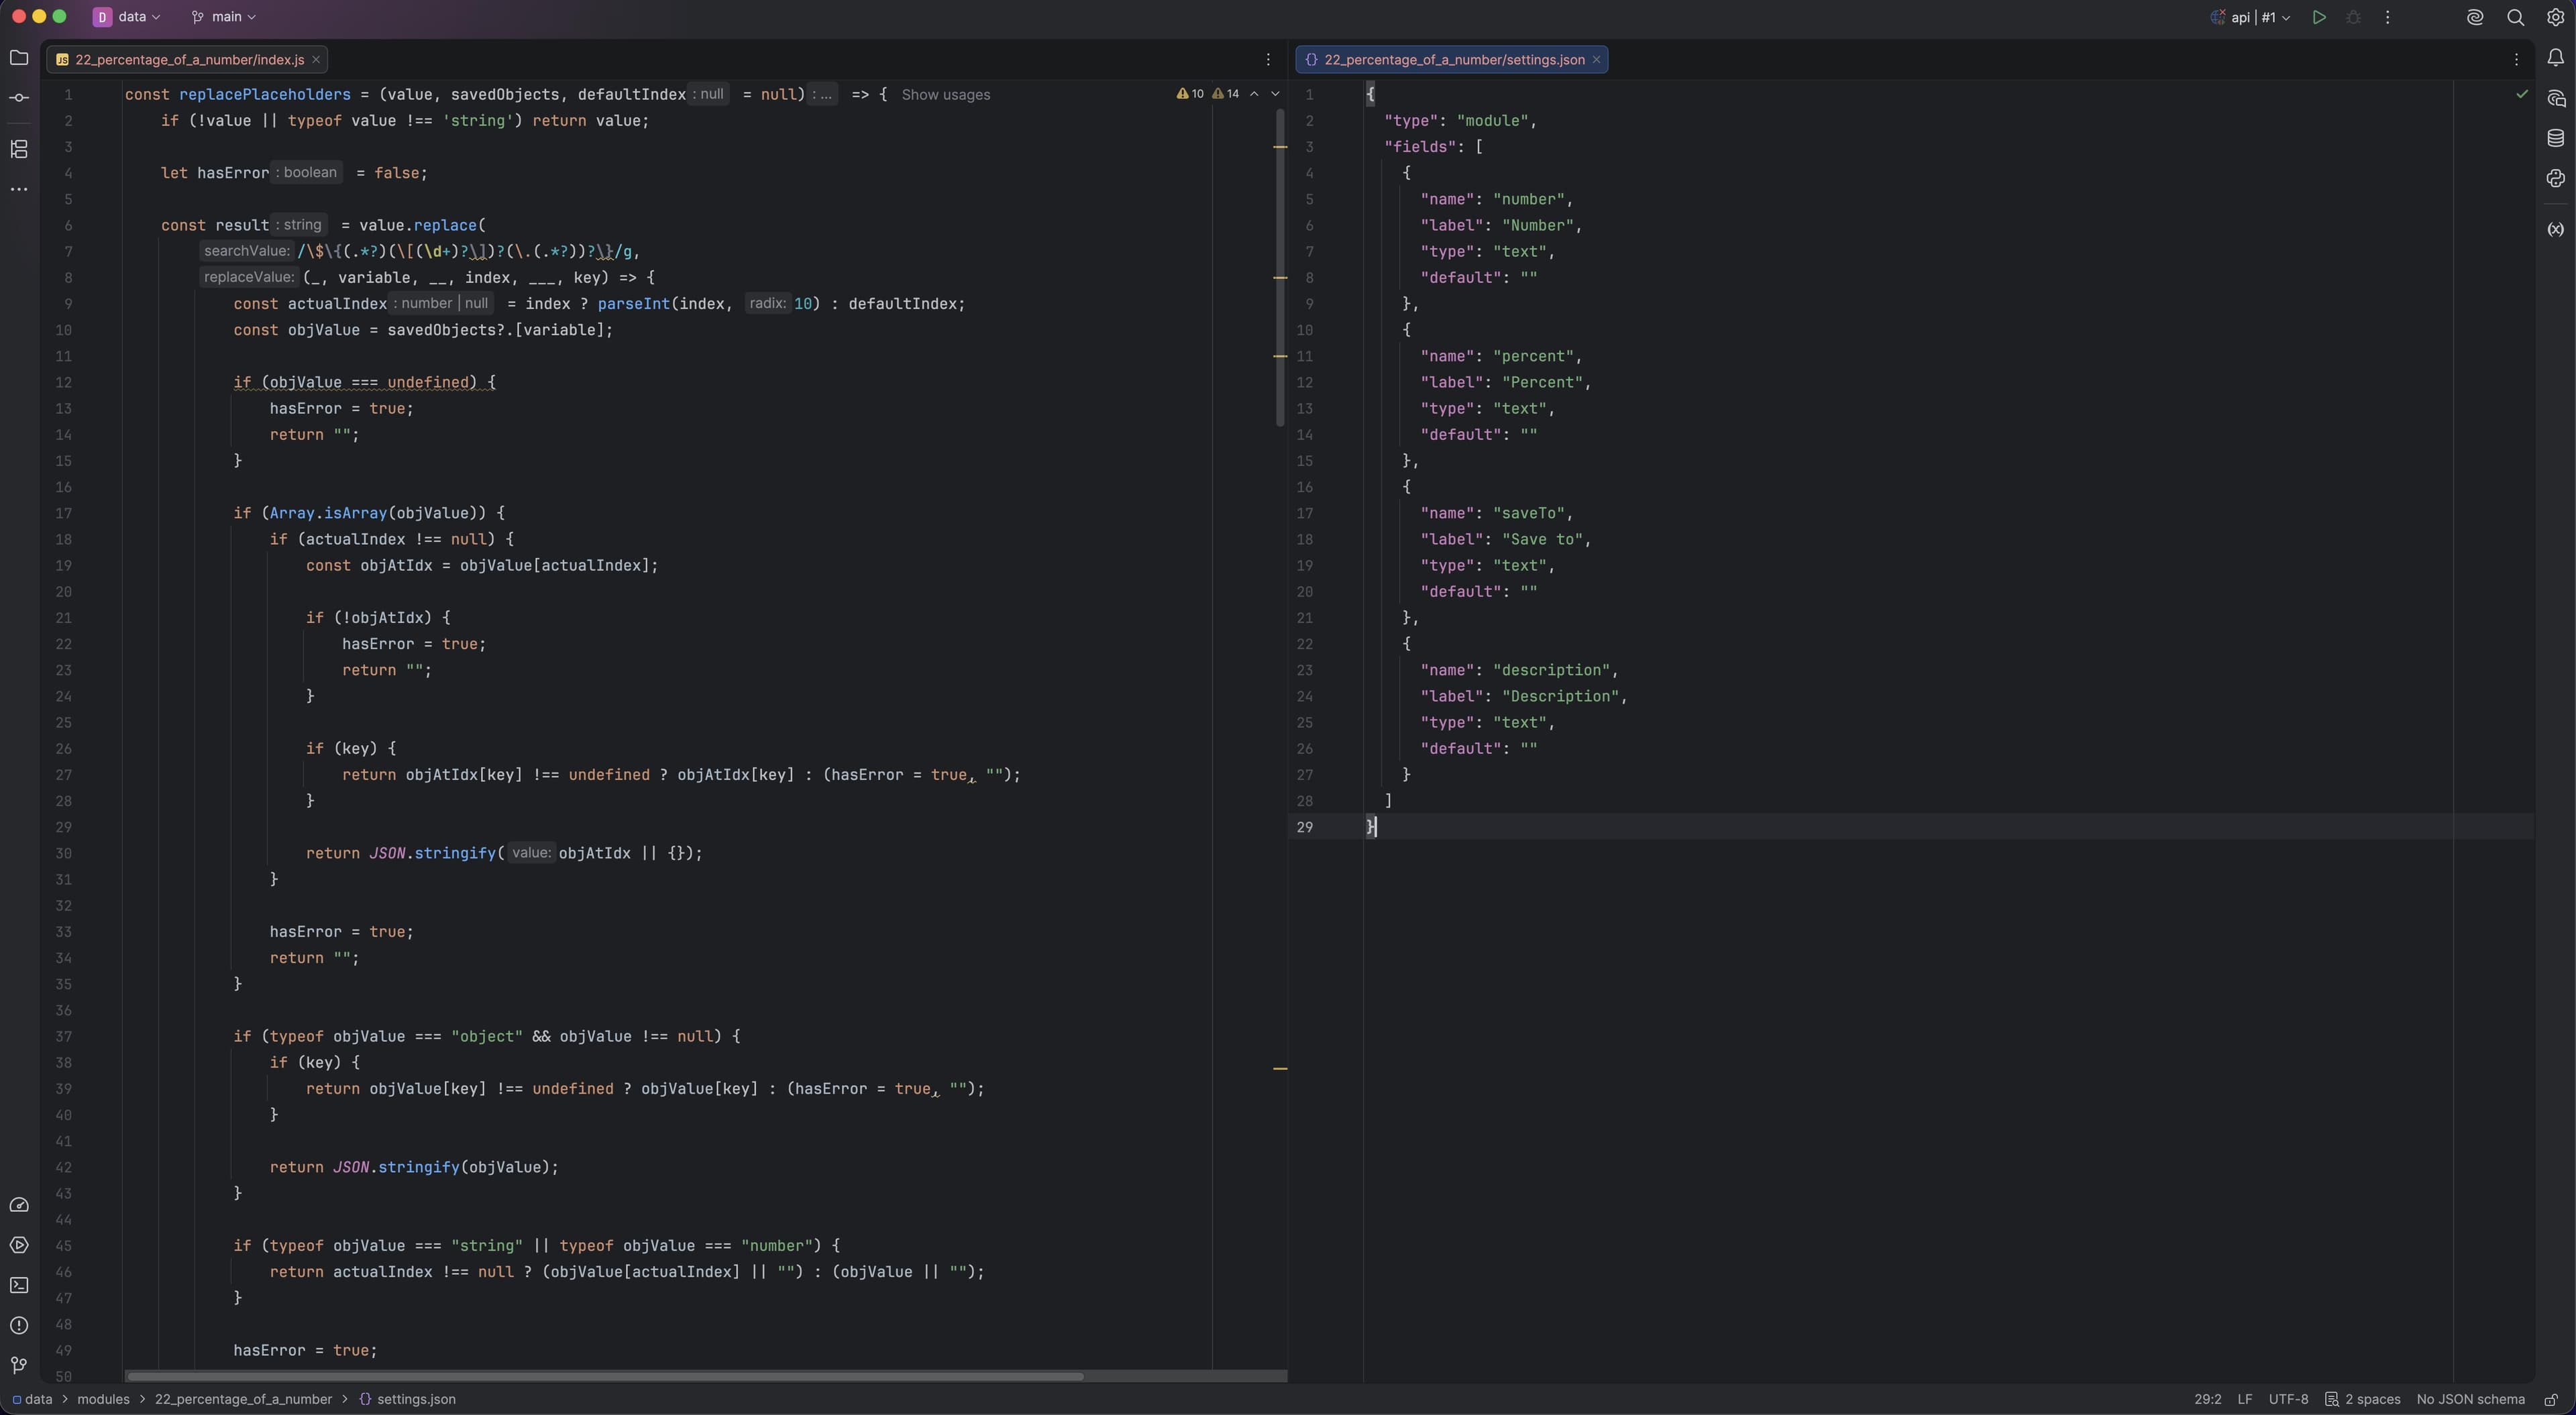Click the Run button in toolbar
The width and height of the screenshot is (2576, 1415).
coord(2319,17)
